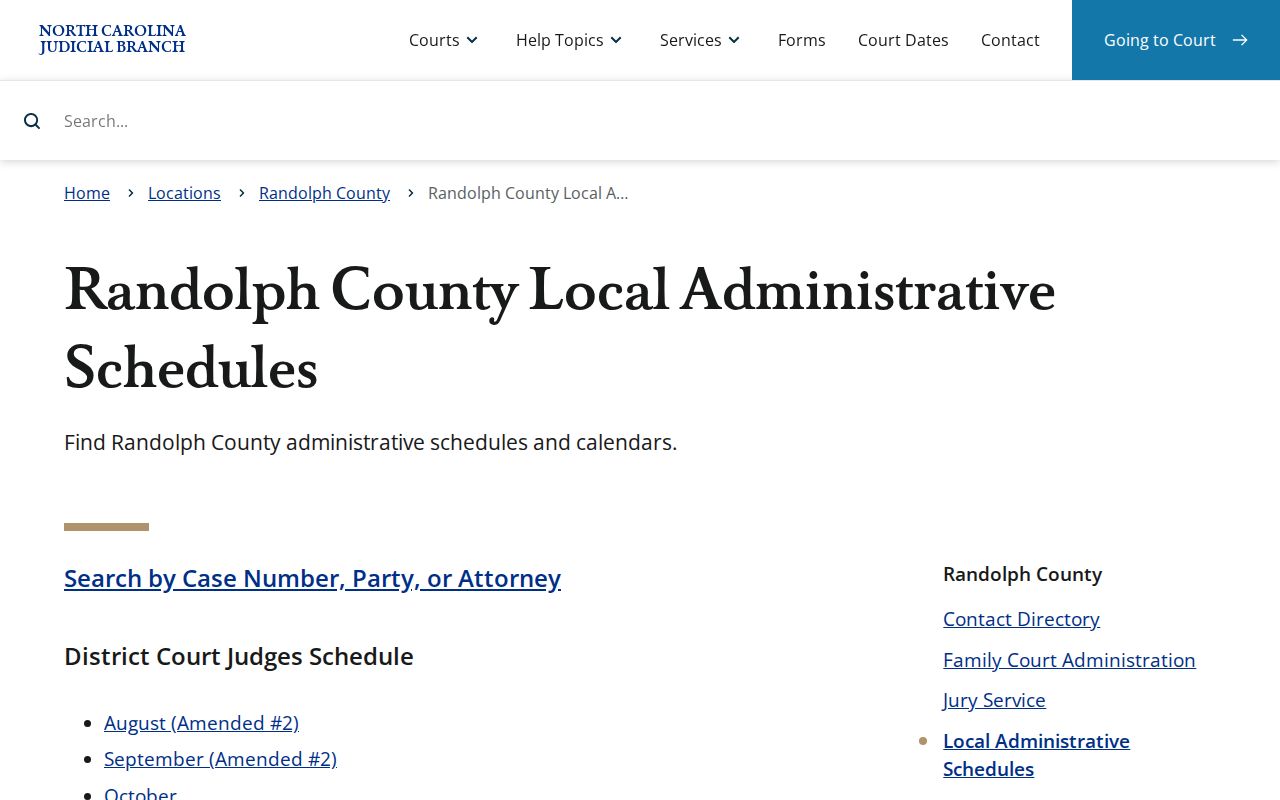Screen dimensions: 1280x800
Task: Open the Forms menu item
Action: (802, 40)
